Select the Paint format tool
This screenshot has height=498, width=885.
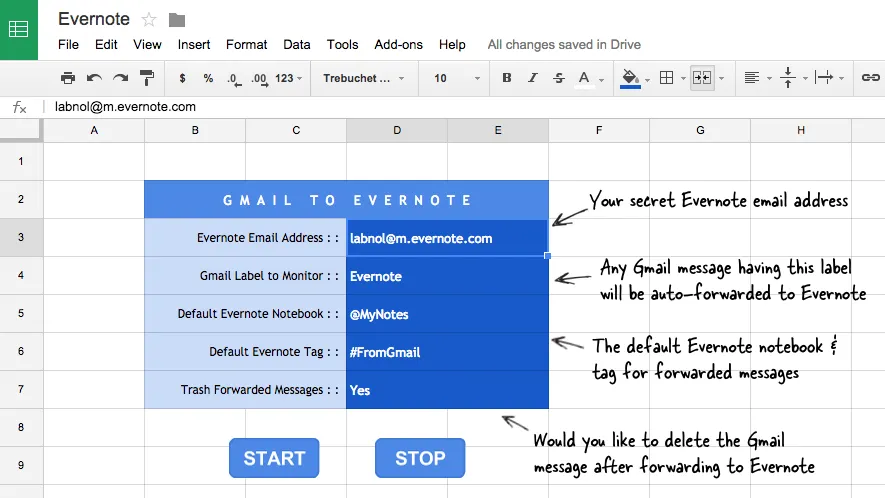[147, 78]
